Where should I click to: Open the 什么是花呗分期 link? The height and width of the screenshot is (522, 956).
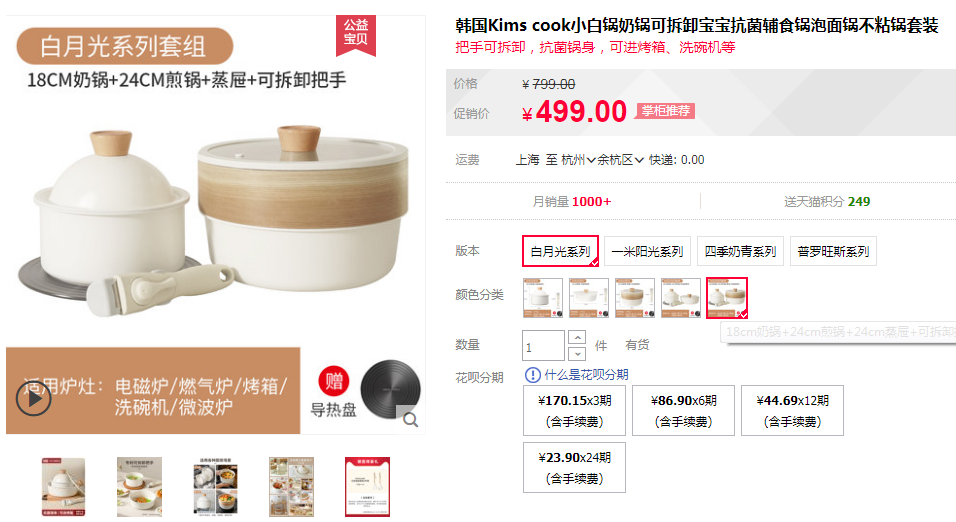pyautogui.click(x=586, y=374)
